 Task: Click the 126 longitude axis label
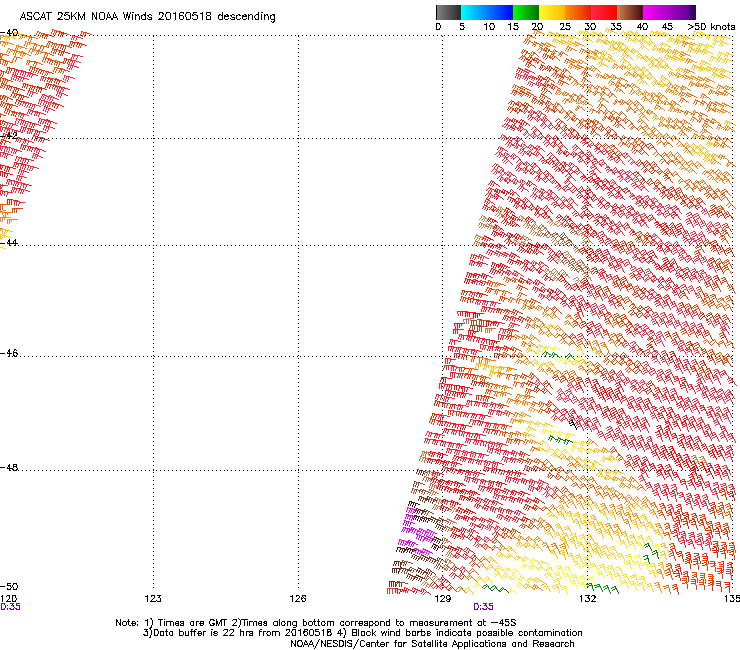[x=298, y=599]
